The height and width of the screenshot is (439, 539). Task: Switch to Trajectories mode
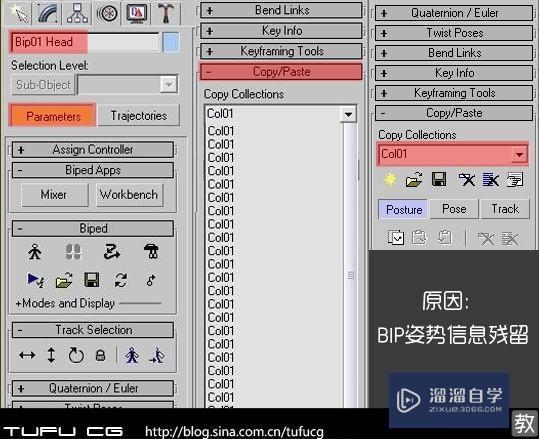[x=139, y=116]
